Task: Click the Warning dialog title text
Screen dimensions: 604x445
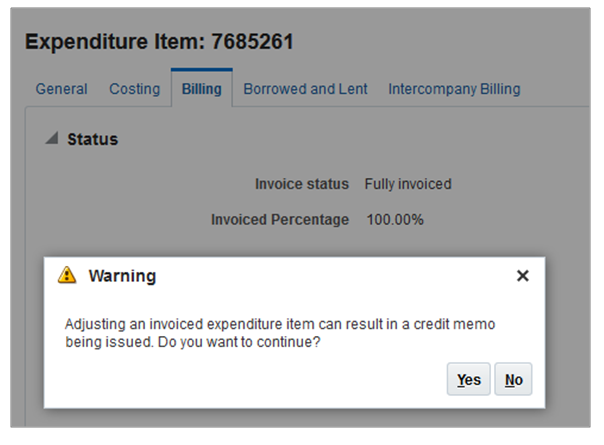Action: (122, 276)
